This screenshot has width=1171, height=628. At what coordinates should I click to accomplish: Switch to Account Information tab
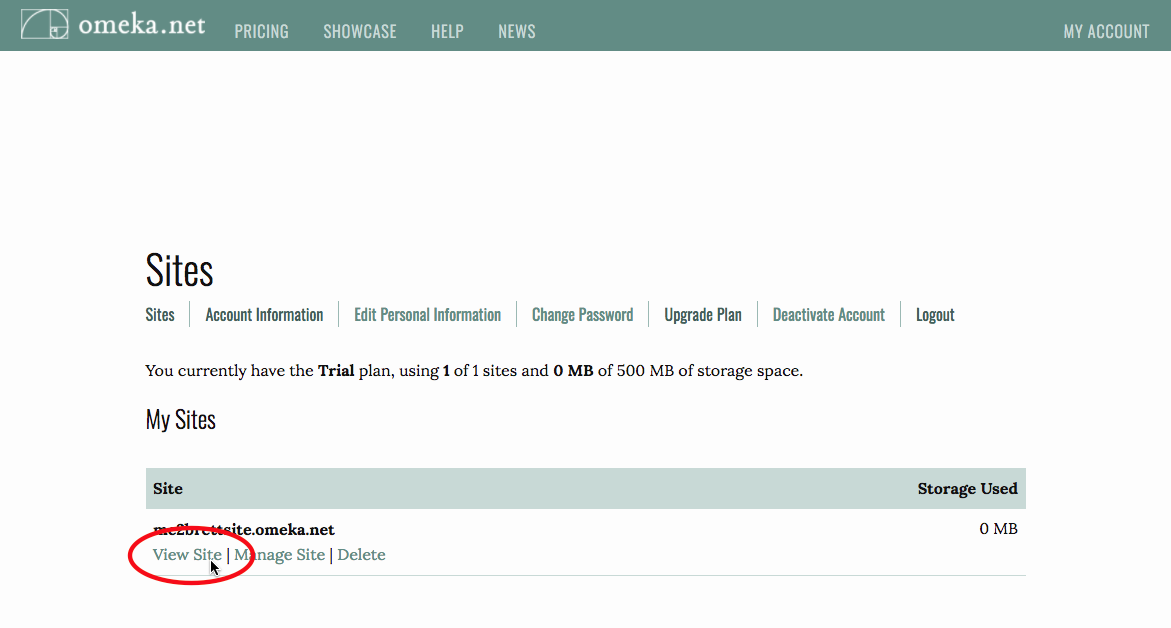point(264,315)
